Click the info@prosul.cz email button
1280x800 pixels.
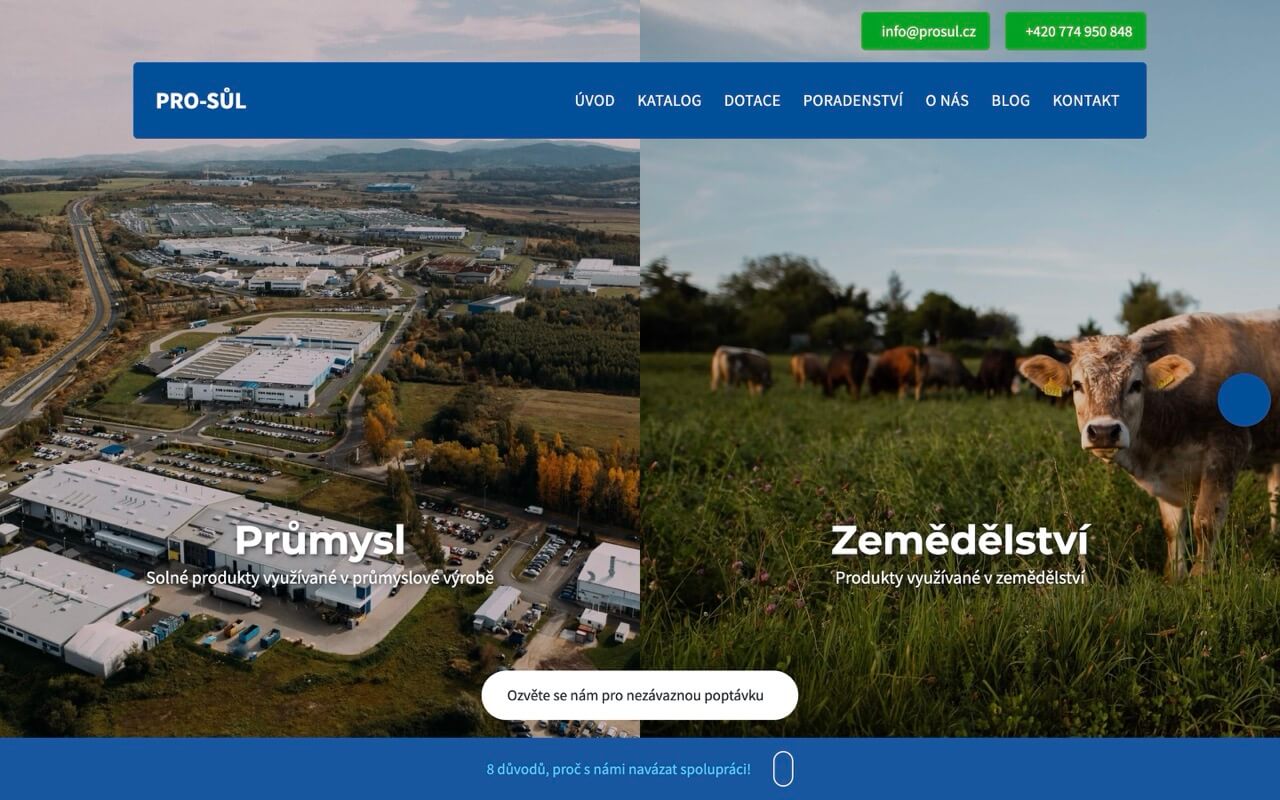926,31
